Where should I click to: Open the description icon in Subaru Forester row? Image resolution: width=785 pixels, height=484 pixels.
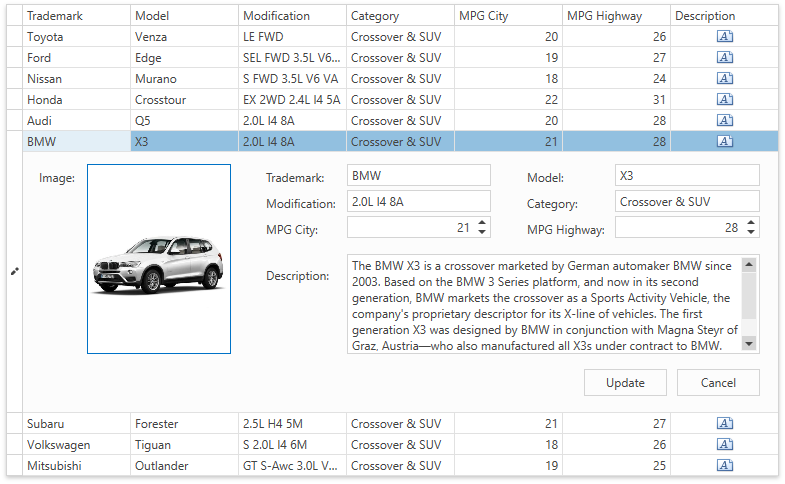(x=724, y=424)
